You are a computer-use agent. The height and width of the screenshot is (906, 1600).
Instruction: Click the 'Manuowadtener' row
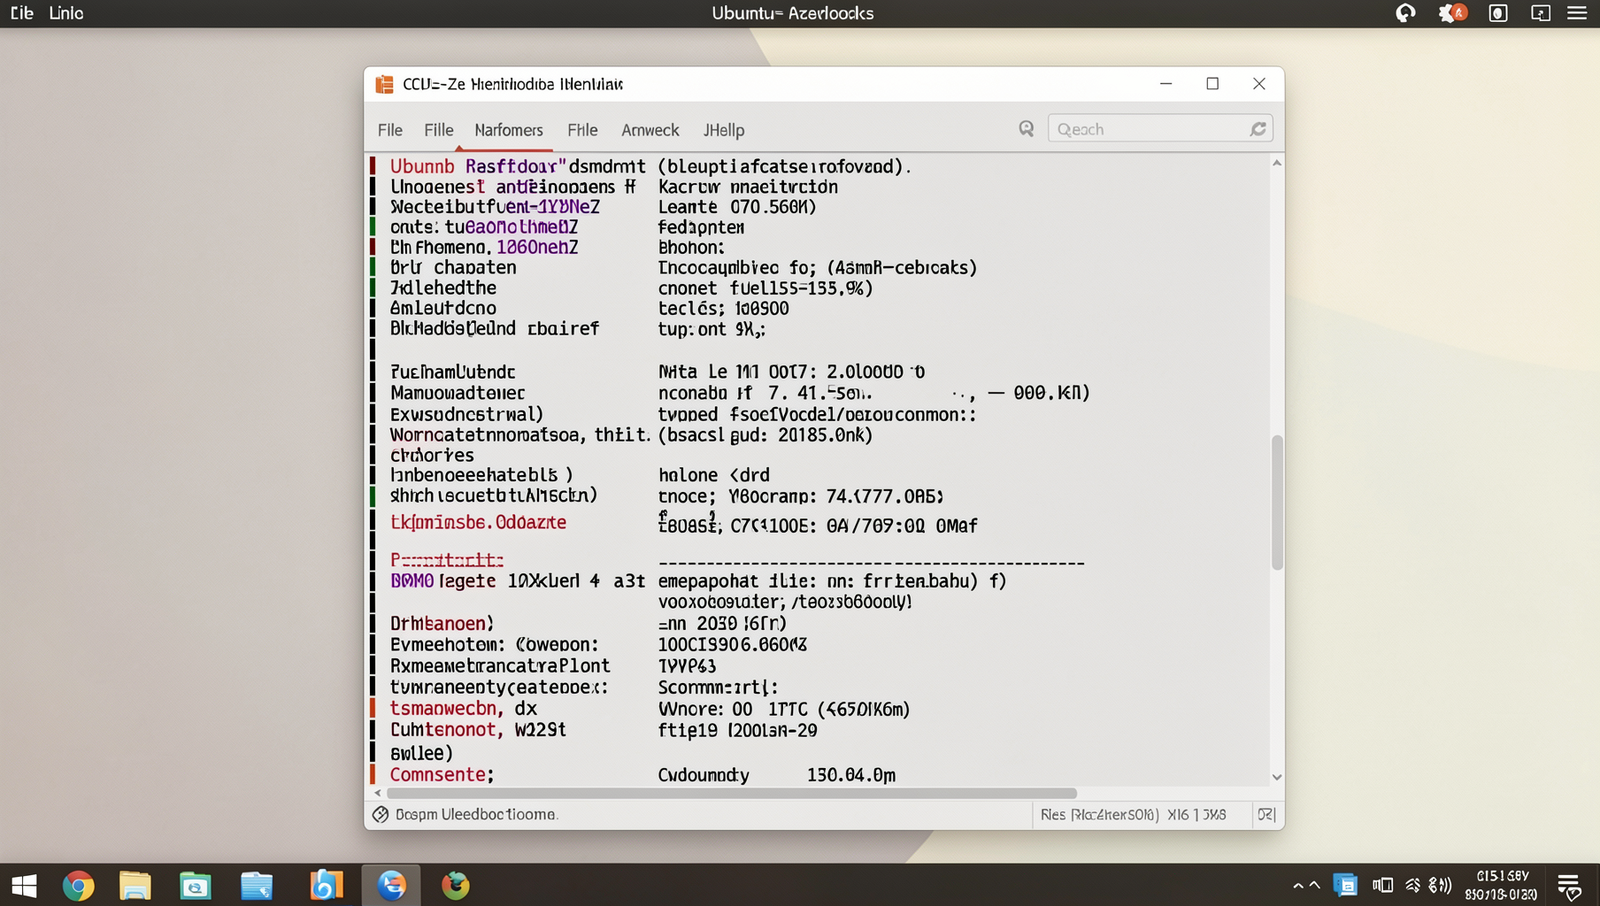coord(457,393)
